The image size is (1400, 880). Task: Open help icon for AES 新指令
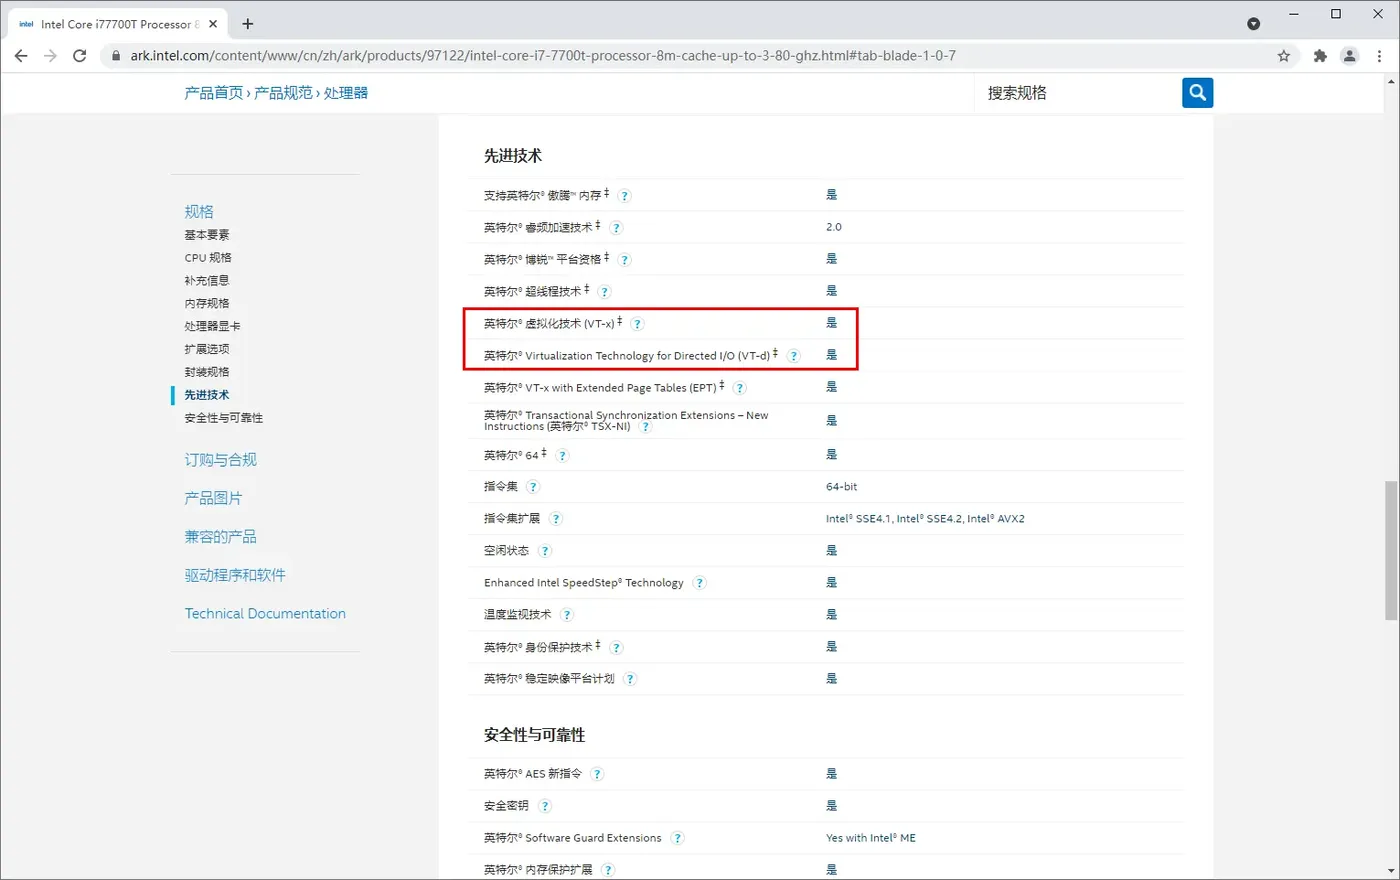[597, 774]
